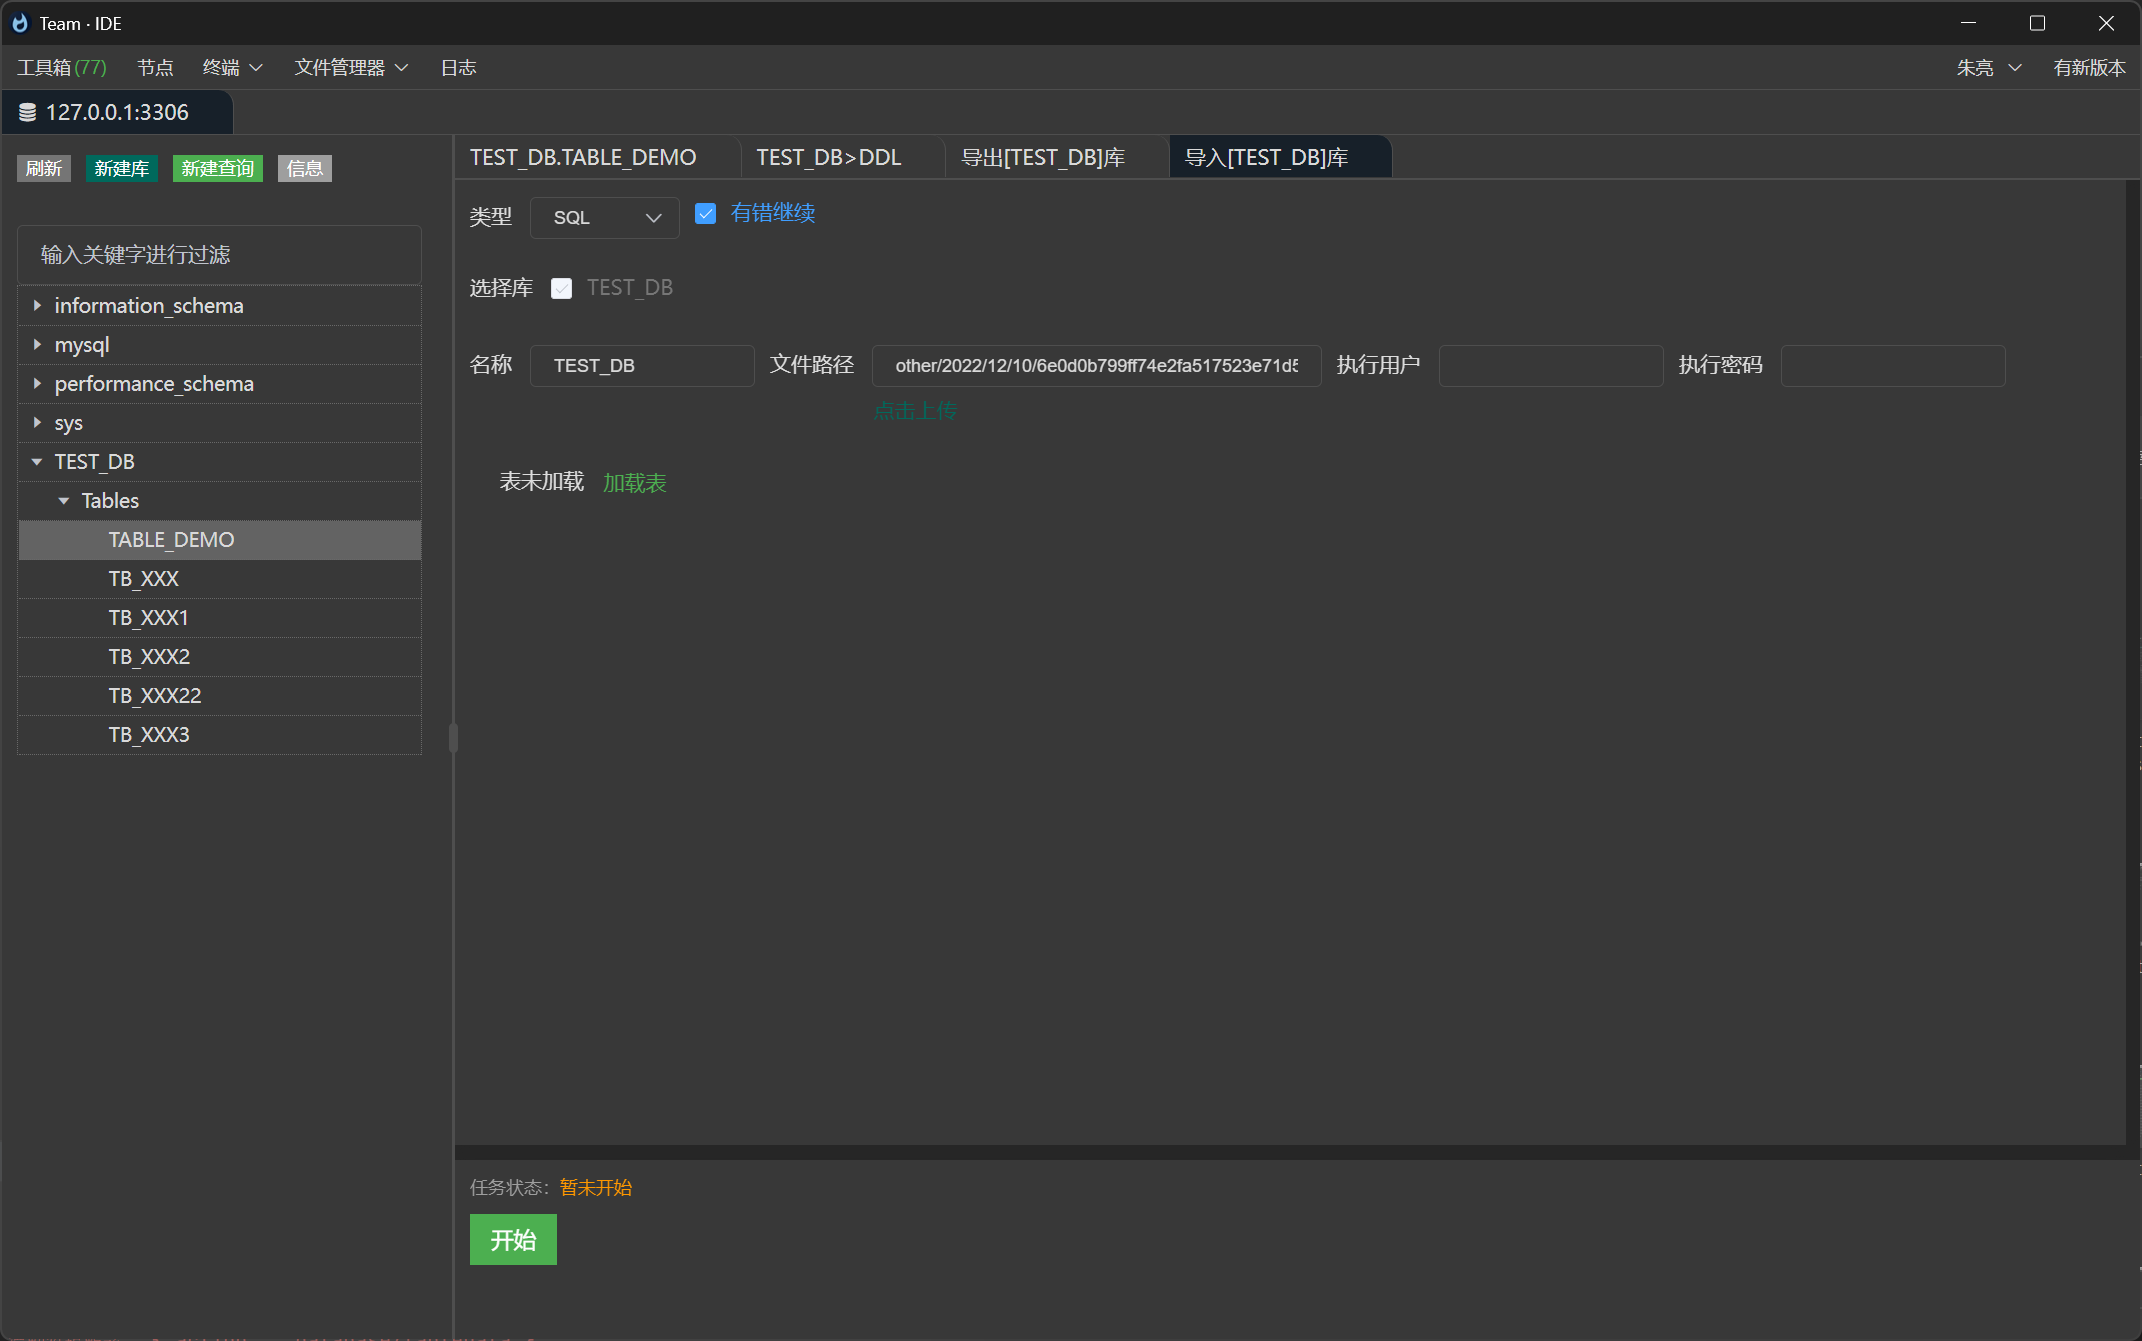Click the 加载表 link
This screenshot has width=2142, height=1341.
pos(634,483)
